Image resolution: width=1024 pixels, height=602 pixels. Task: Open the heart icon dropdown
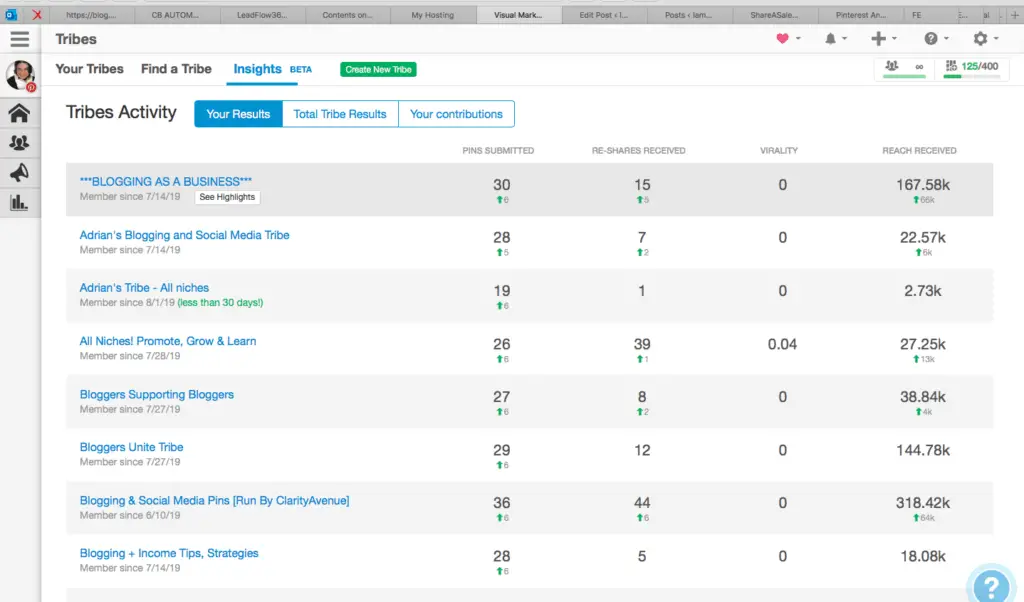788,39
